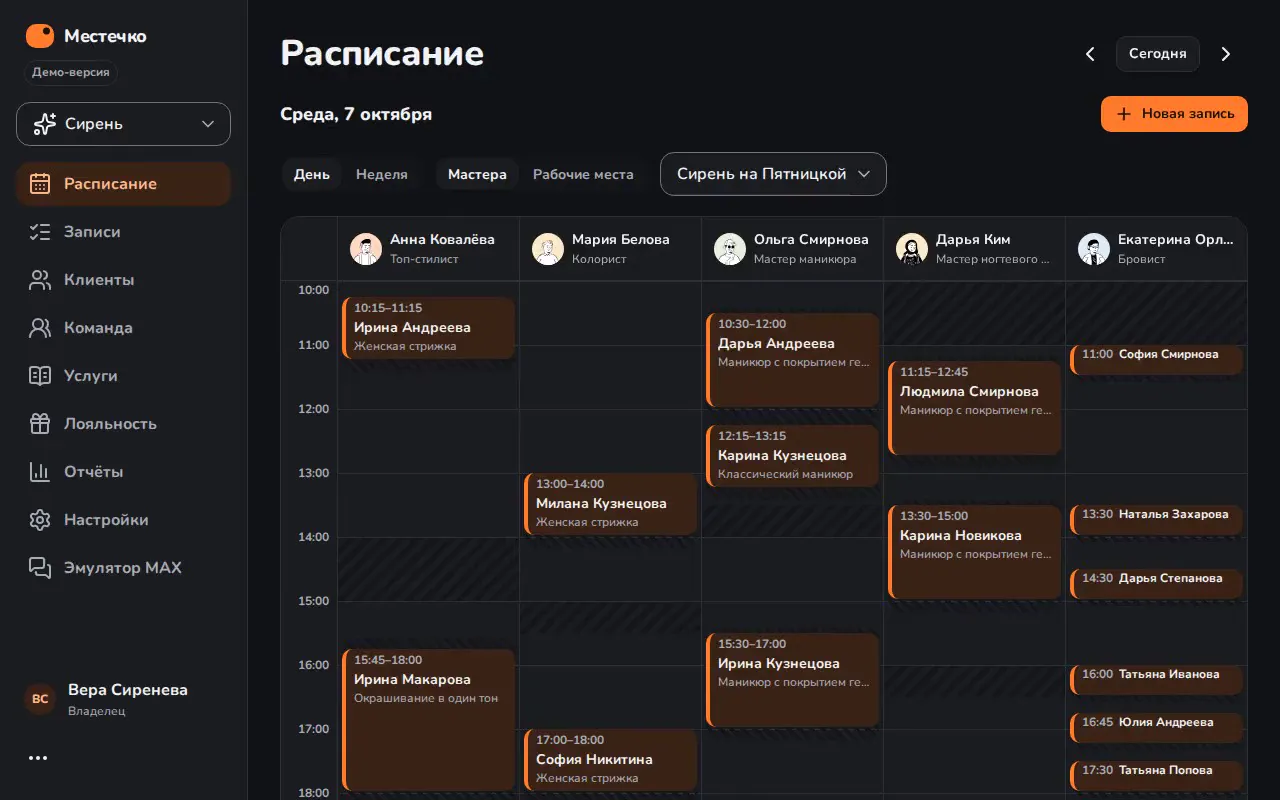Open the Записи menu item
1280x800 pixels.
pyautogui.click(x=123, y=232)
